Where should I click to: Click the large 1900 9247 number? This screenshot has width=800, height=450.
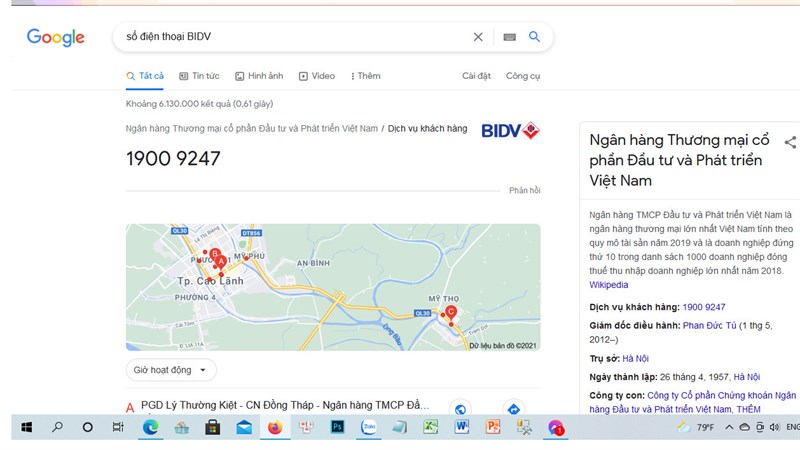[173, 159]
